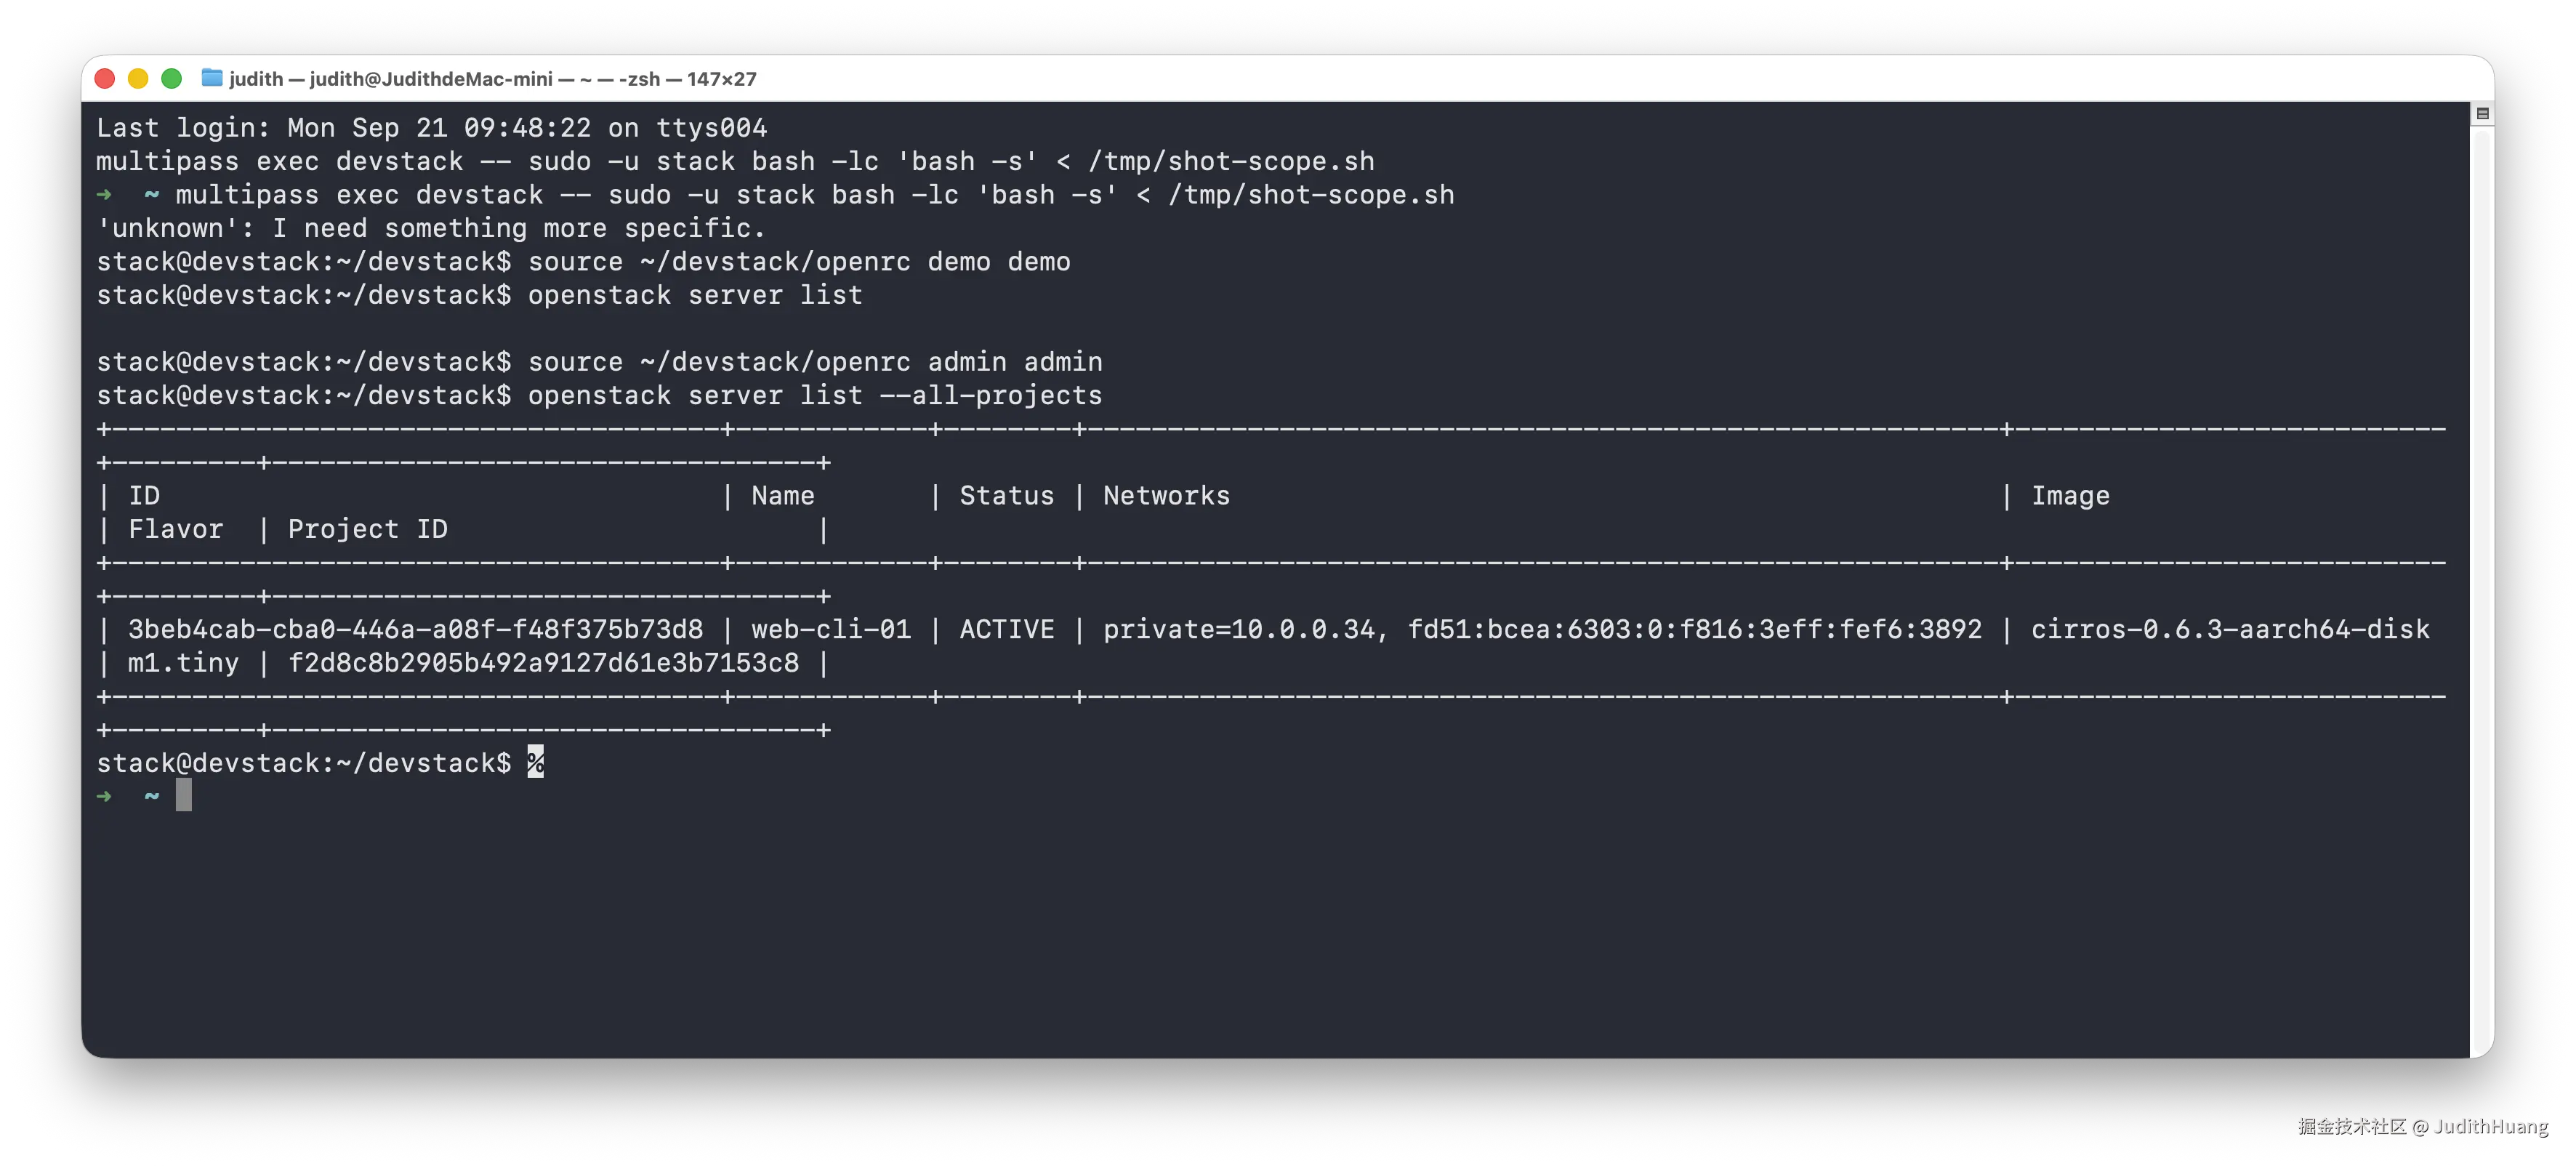Screen dimensions: 2576x1166
Task: Click the gray cursor block at the prompt
Action: 184,796
